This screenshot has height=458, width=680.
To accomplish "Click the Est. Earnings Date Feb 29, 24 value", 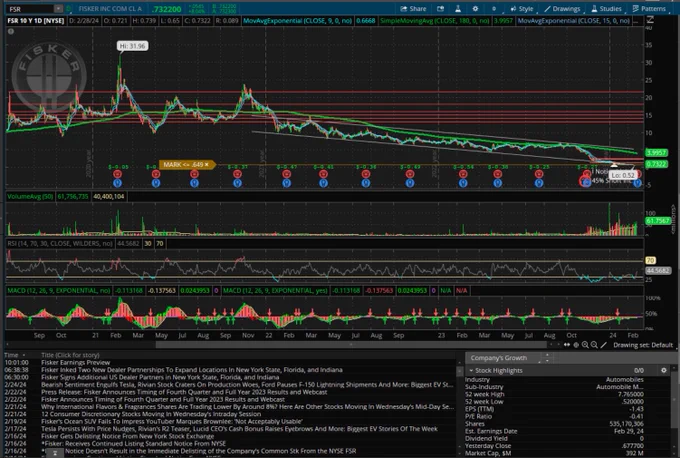I will pyautogui.click(x=629, y=431).
